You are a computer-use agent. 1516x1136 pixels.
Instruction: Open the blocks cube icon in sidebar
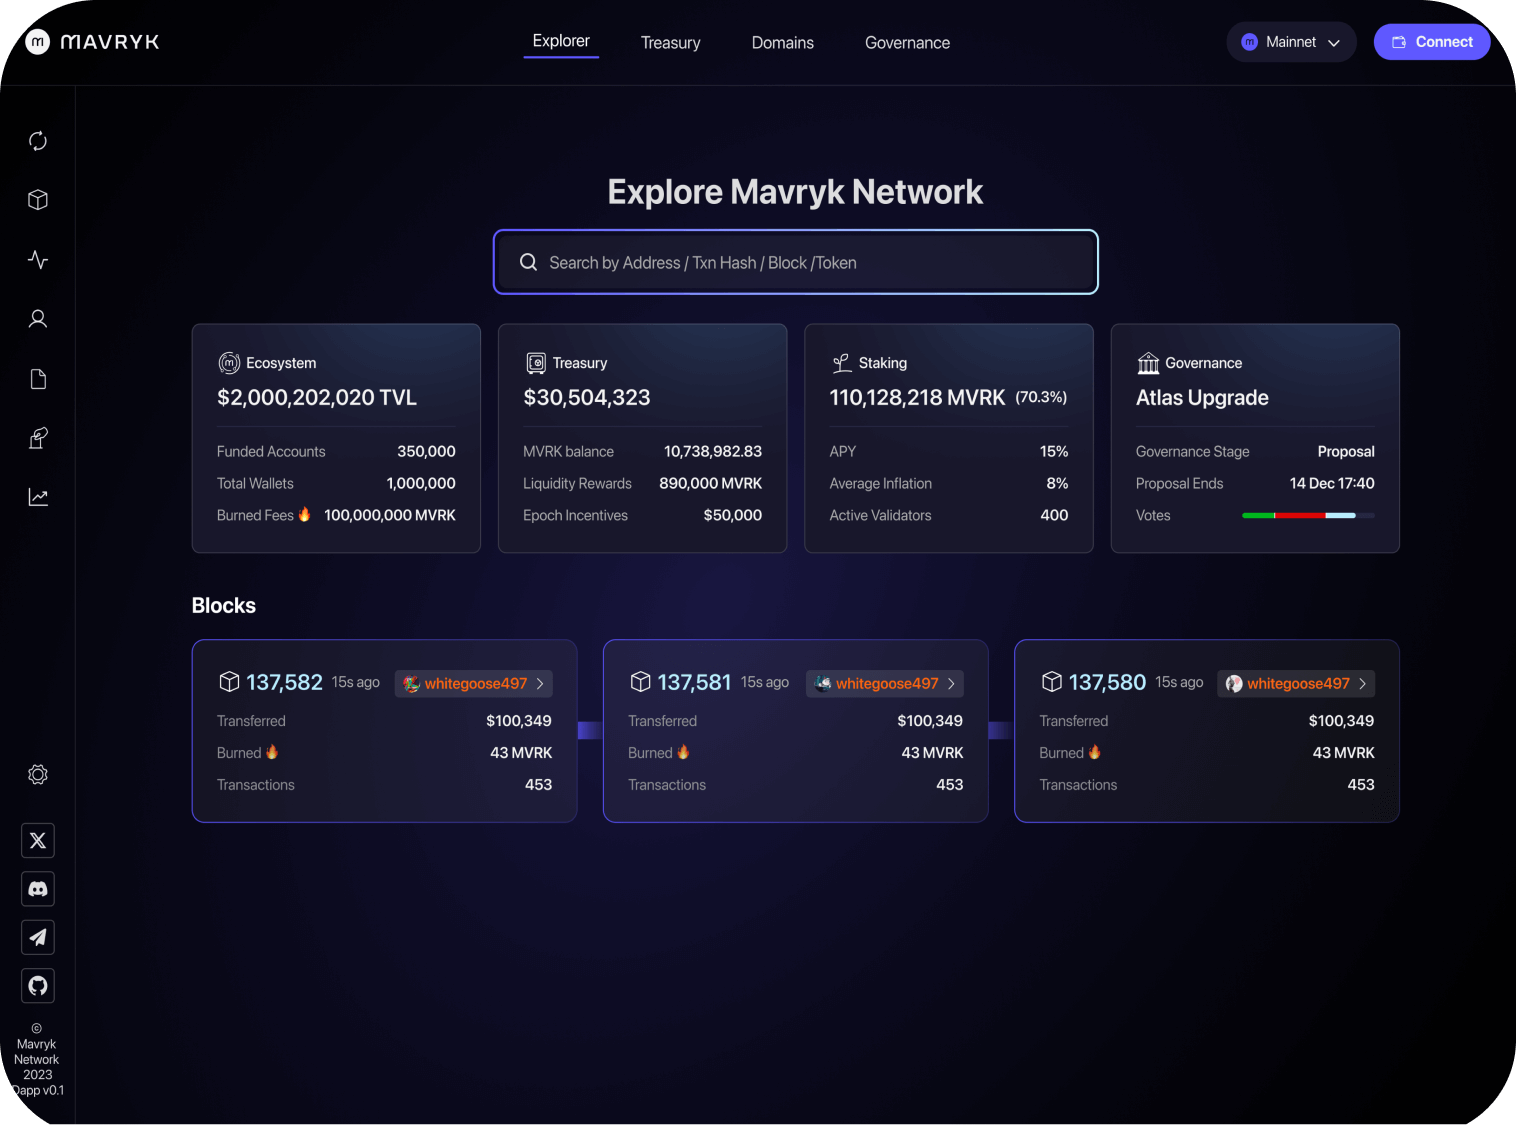37,199
